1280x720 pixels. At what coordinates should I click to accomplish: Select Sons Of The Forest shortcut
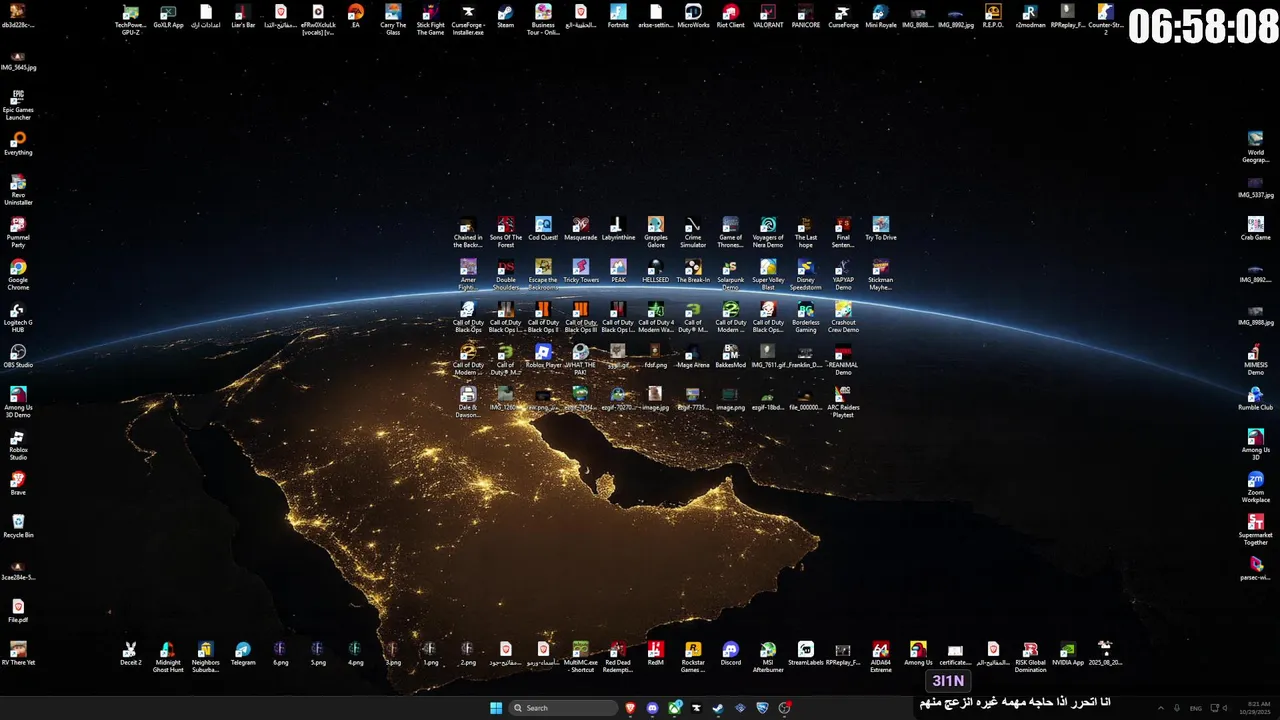(x=506, y=232)
